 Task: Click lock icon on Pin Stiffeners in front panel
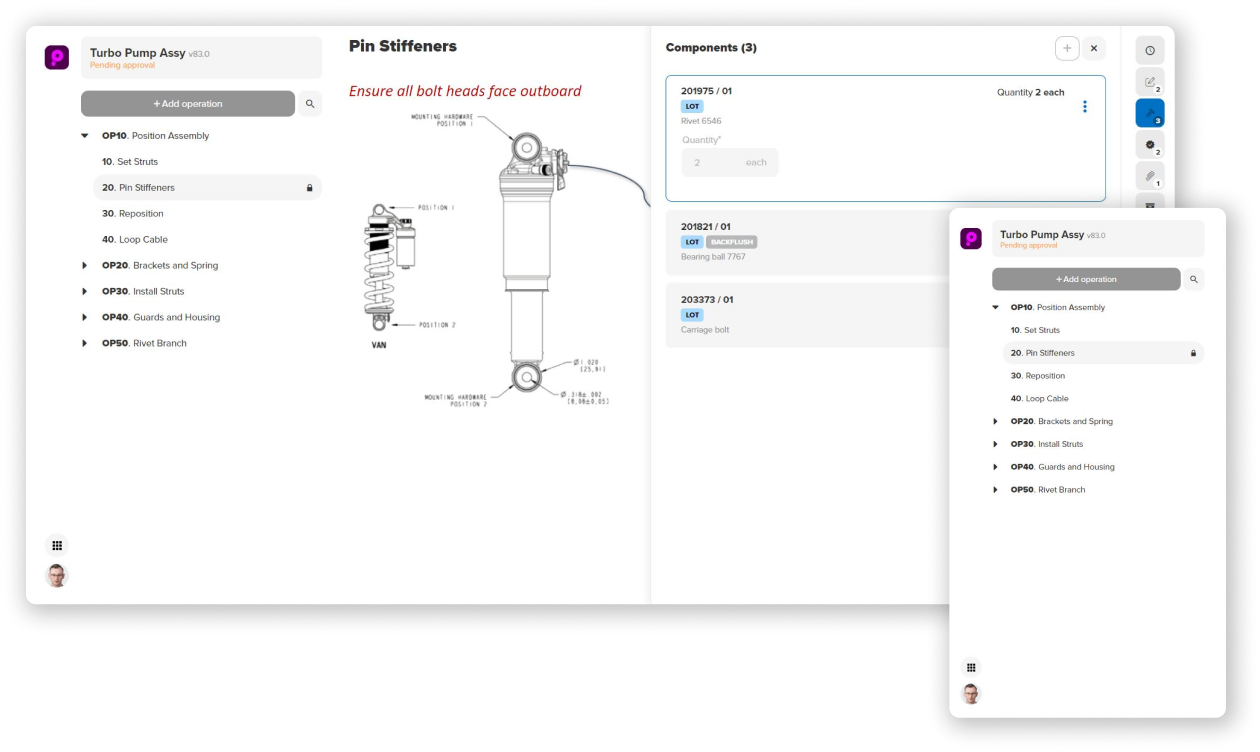1193,353
